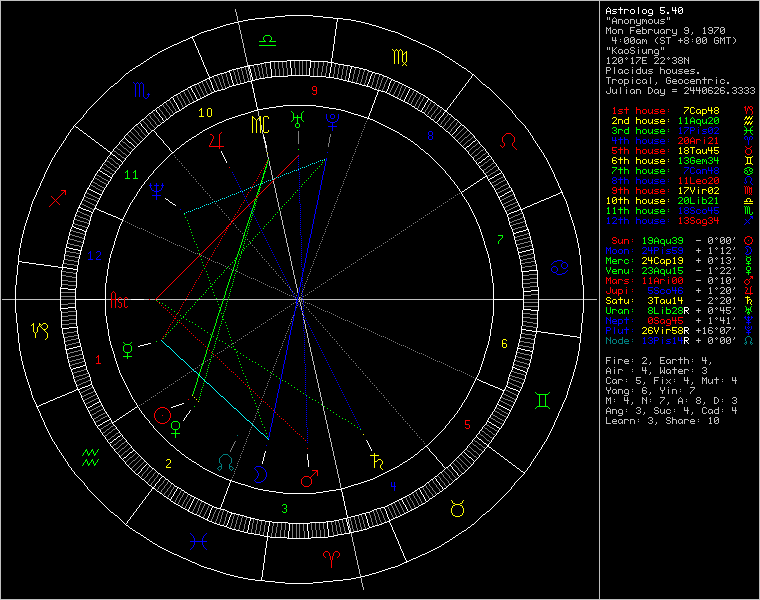The height and width of the screenshot is (600, 760).
Task: Click the blue Pisces glyph on the zodiac ring
Action: click(x=199, y=541)
